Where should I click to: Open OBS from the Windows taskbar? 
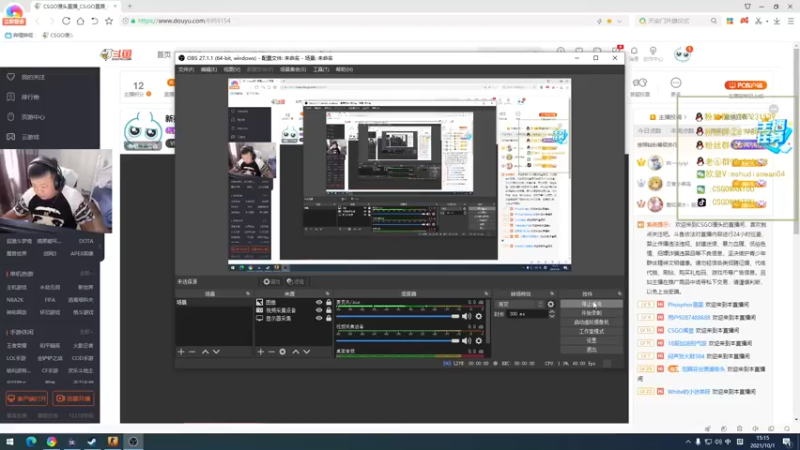[x=133, y=441]
